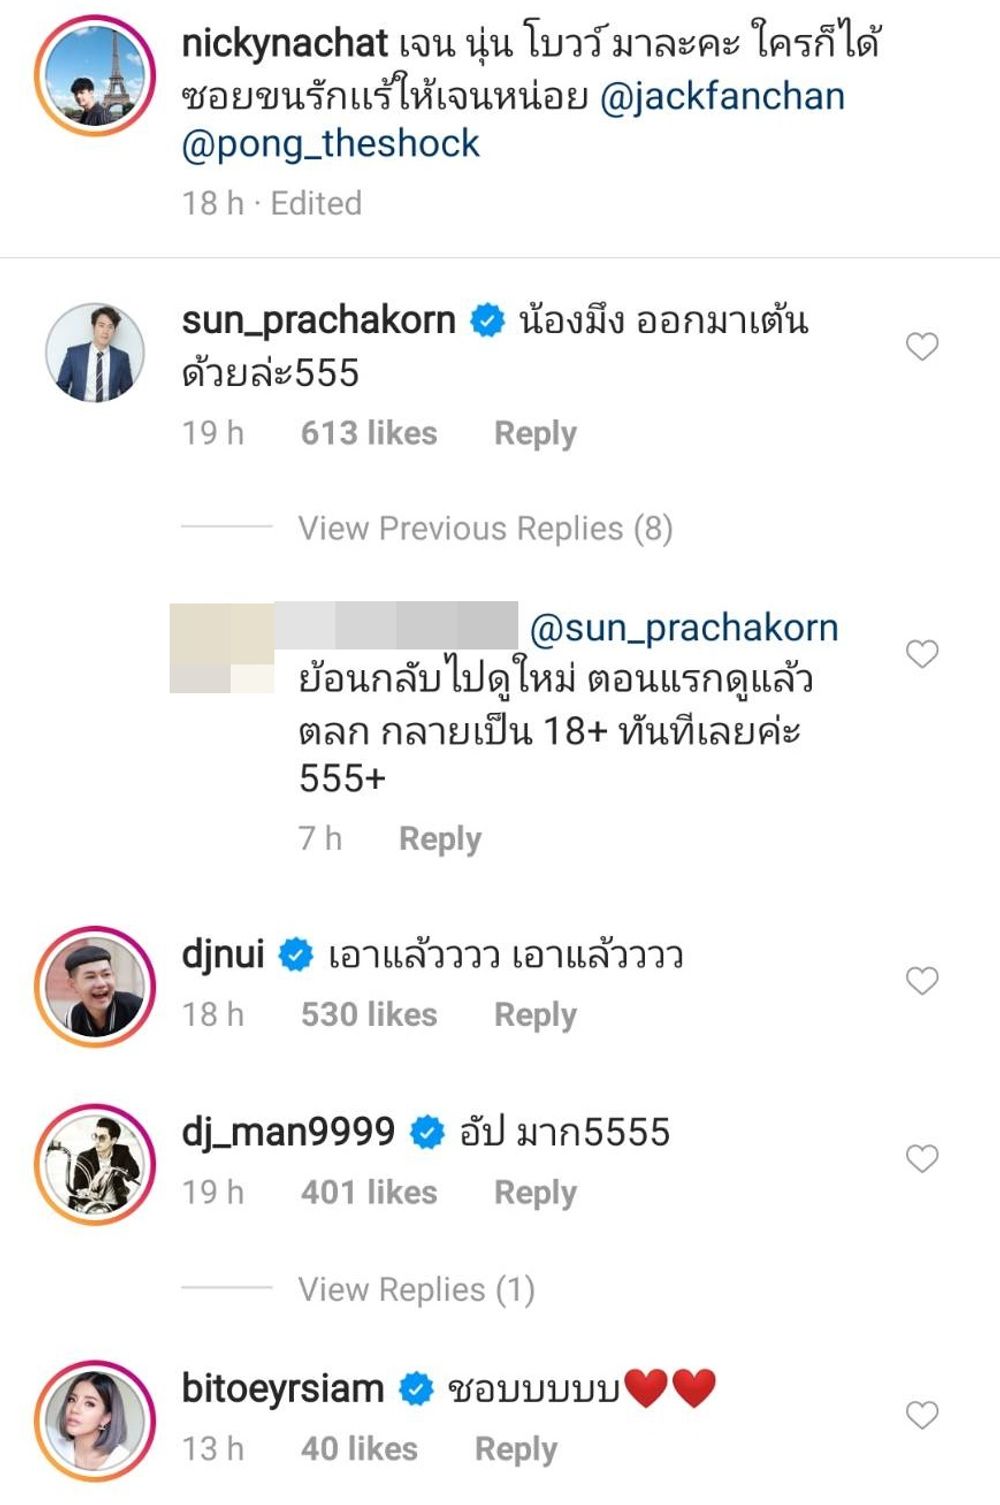This screenshot has height=1505, width=1000.
Task: Open nickynachat's profile picture
Action: [x=95, y=75]
